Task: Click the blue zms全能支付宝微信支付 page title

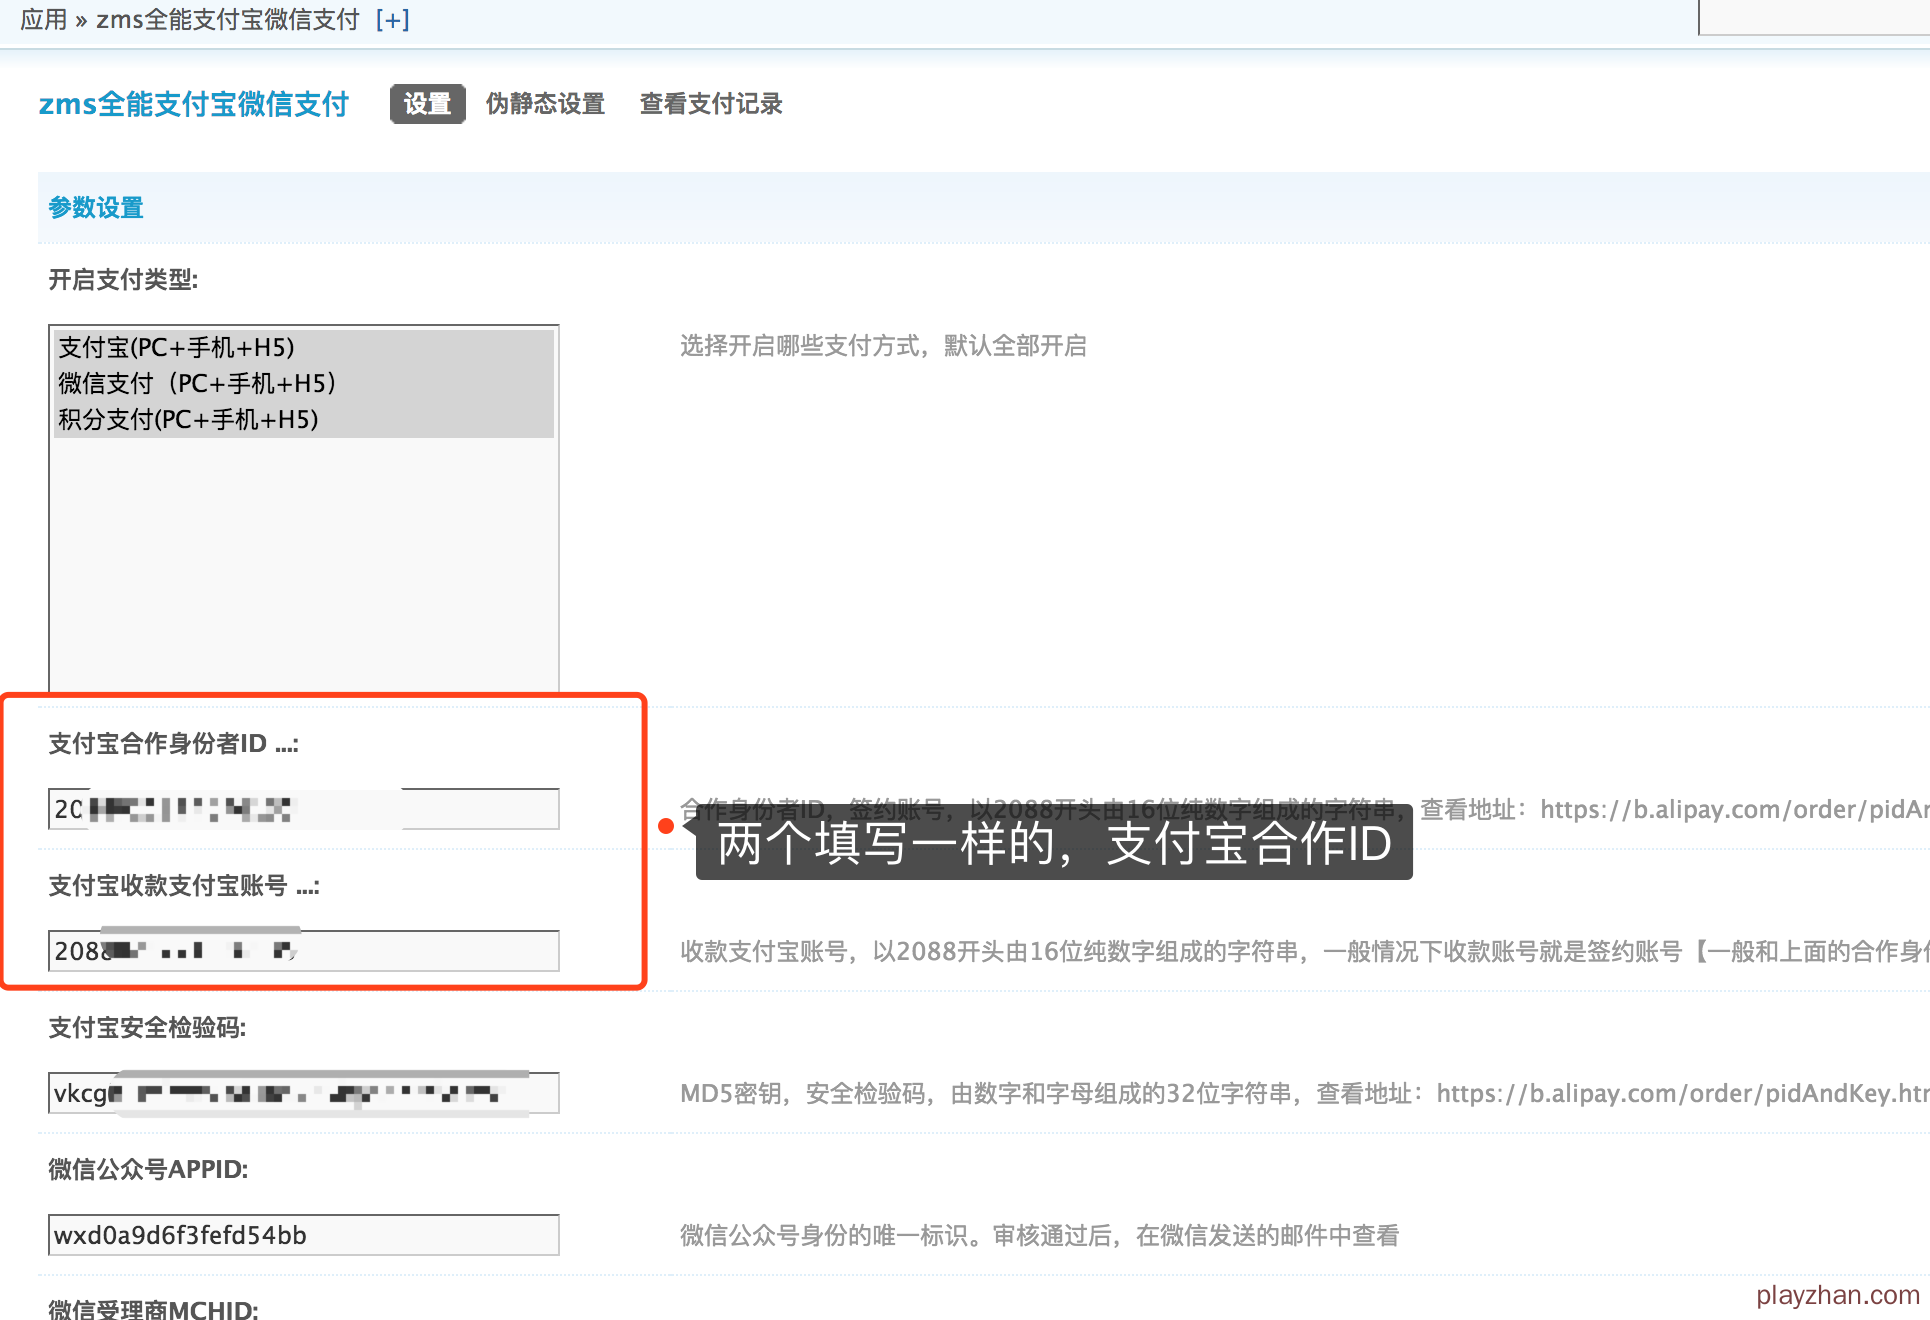Action: click(x=193, y=104)
